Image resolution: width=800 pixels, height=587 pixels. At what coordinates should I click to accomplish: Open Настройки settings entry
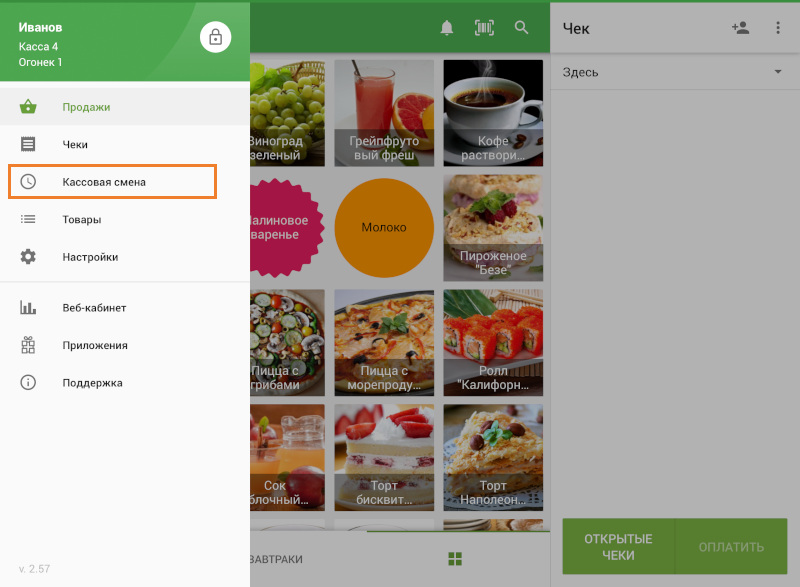click(90, 257)
